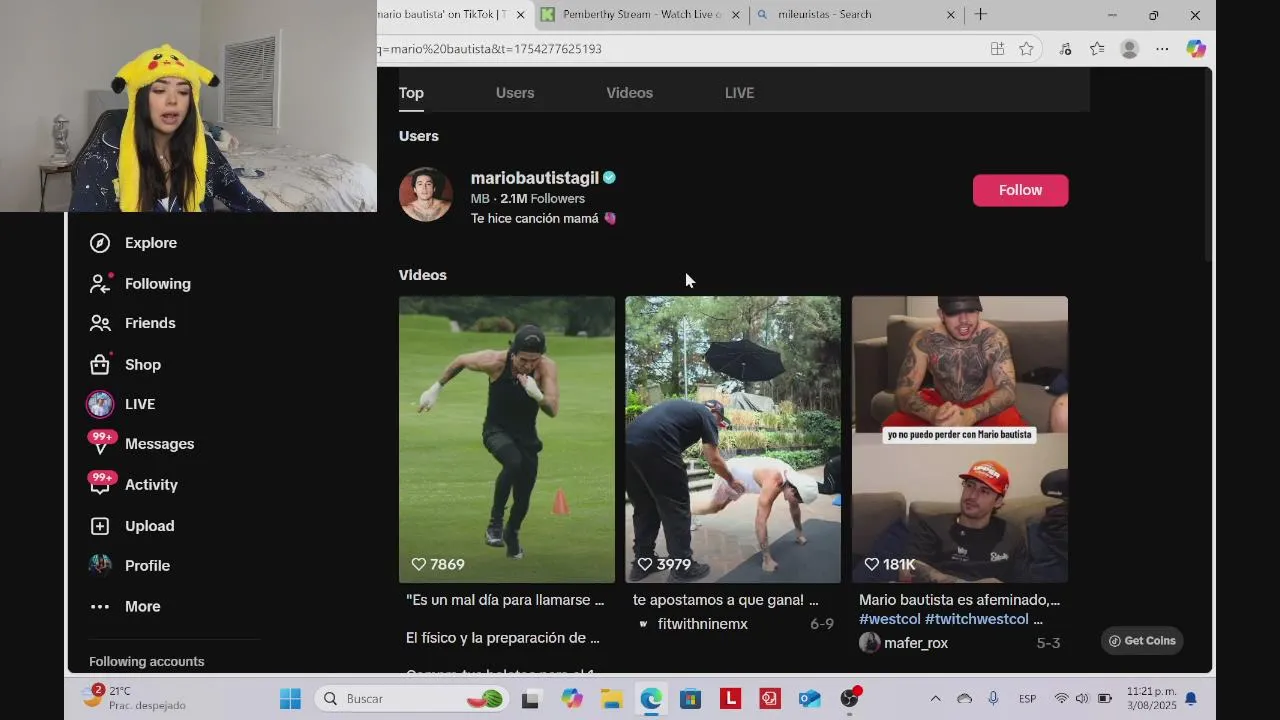Switch to the LIVE search tab

coord(739,93)
